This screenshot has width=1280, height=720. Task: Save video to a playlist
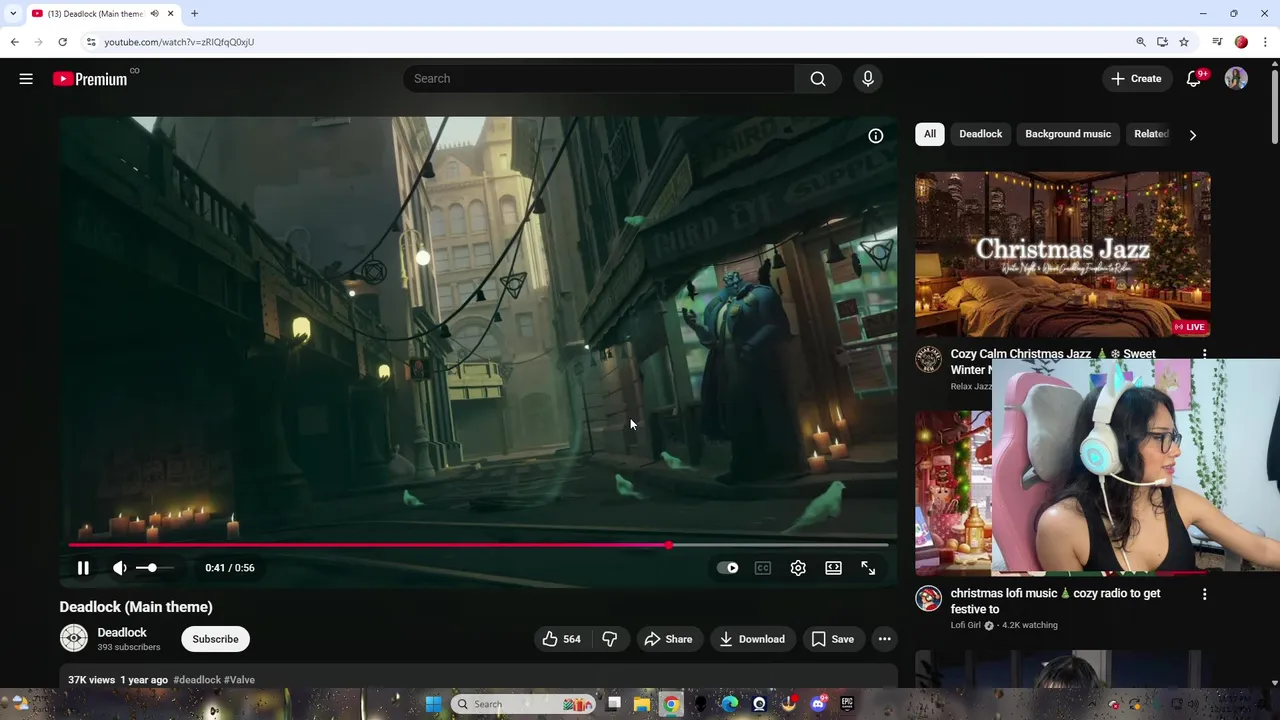[833, 639]
